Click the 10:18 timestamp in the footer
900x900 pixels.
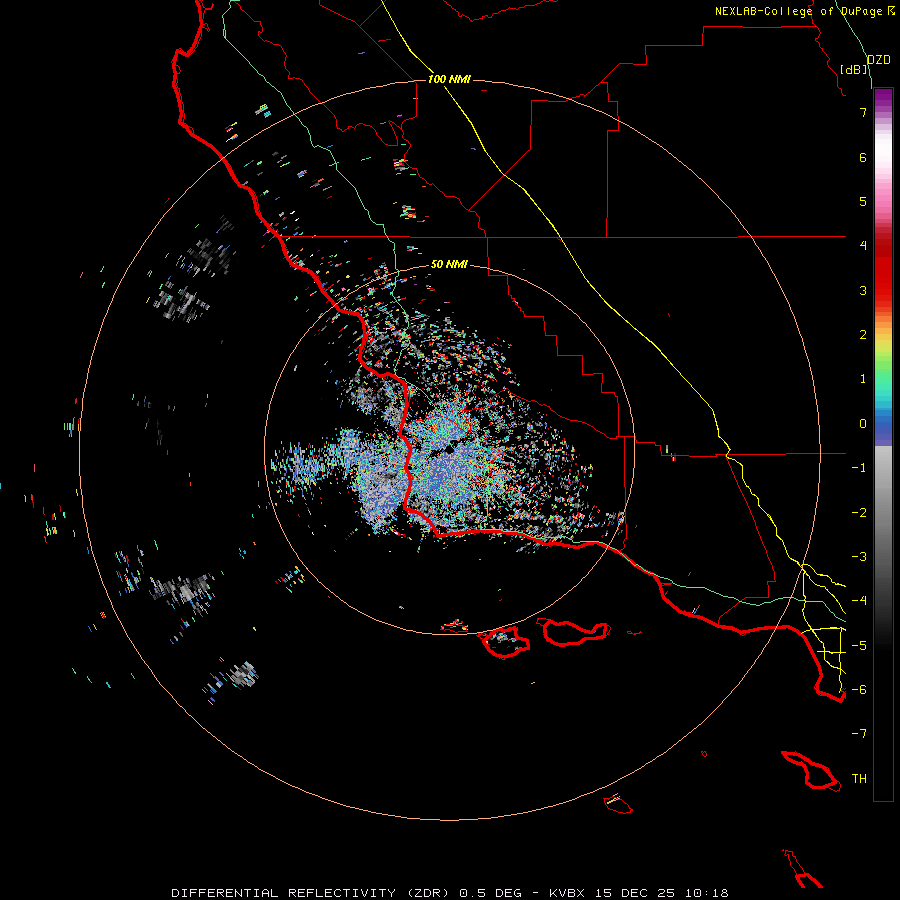pyautogui.click(x=707, y=893)
